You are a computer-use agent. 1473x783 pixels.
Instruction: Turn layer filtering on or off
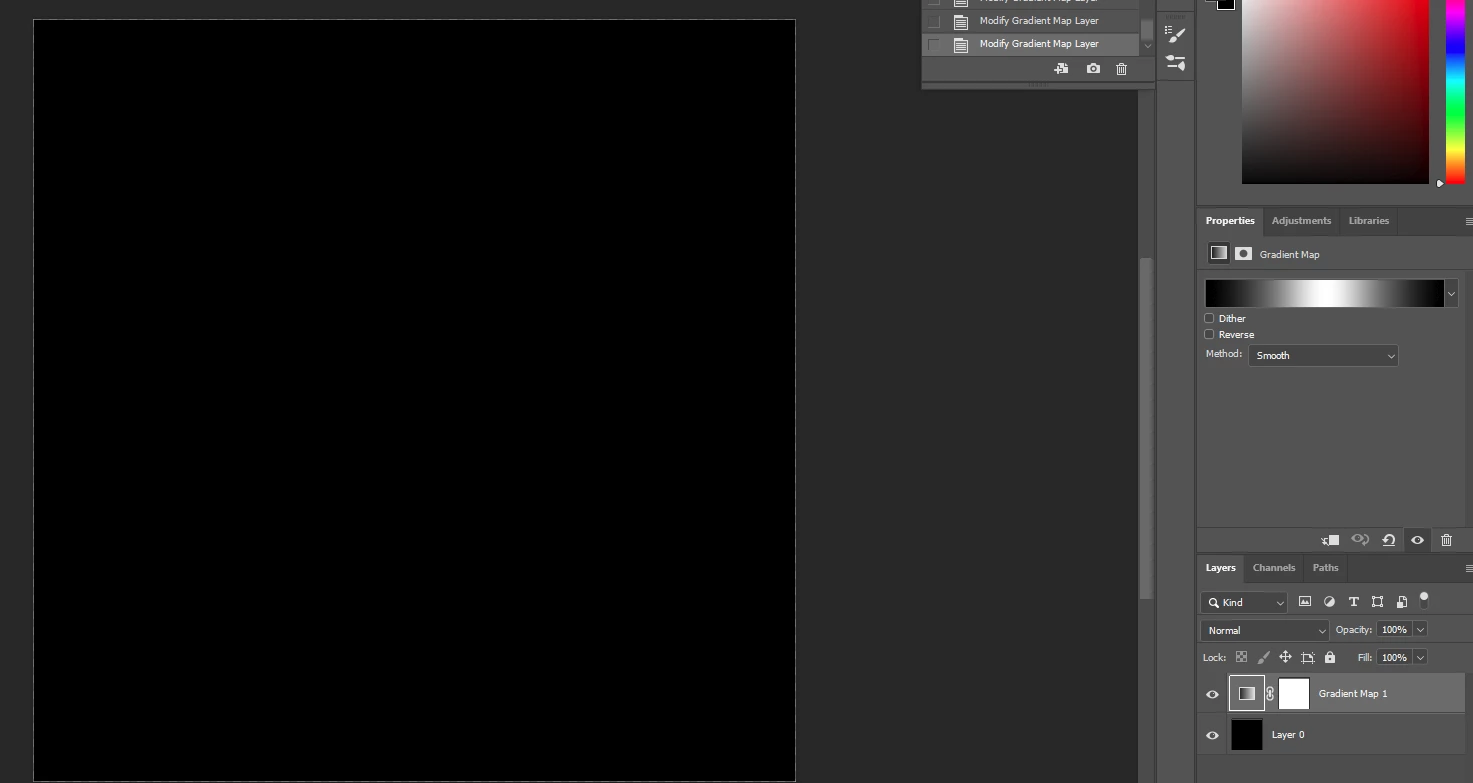click(x=1424, y=600)
